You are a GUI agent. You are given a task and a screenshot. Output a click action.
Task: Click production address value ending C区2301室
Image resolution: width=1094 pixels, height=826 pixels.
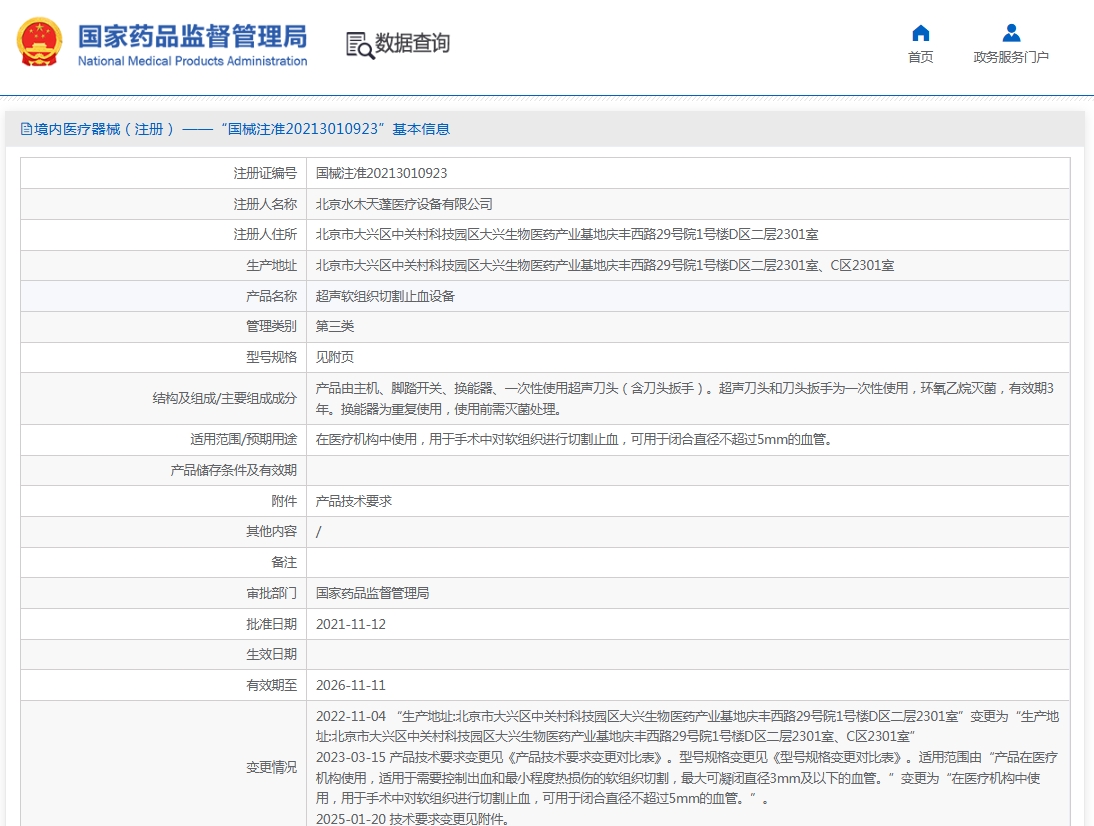point(605,265)
